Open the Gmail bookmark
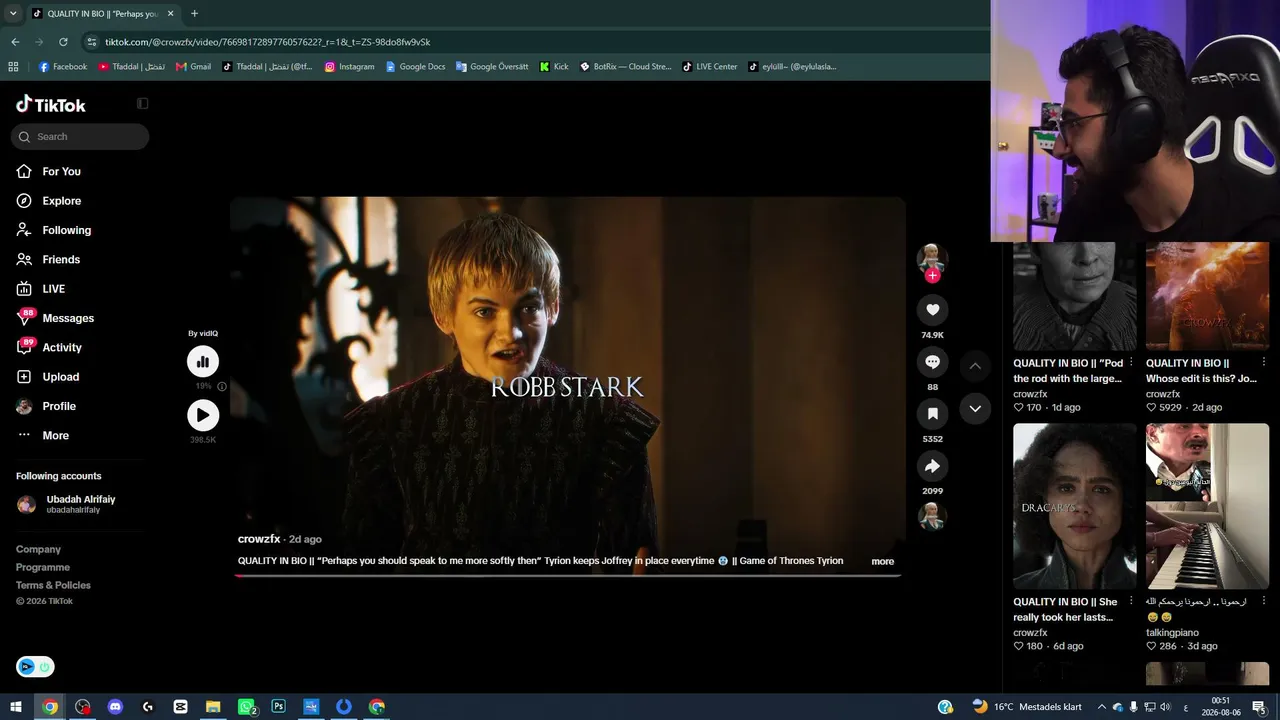Screen dimensions: 1280x720 pyautogui.click(x=193, y=67)
